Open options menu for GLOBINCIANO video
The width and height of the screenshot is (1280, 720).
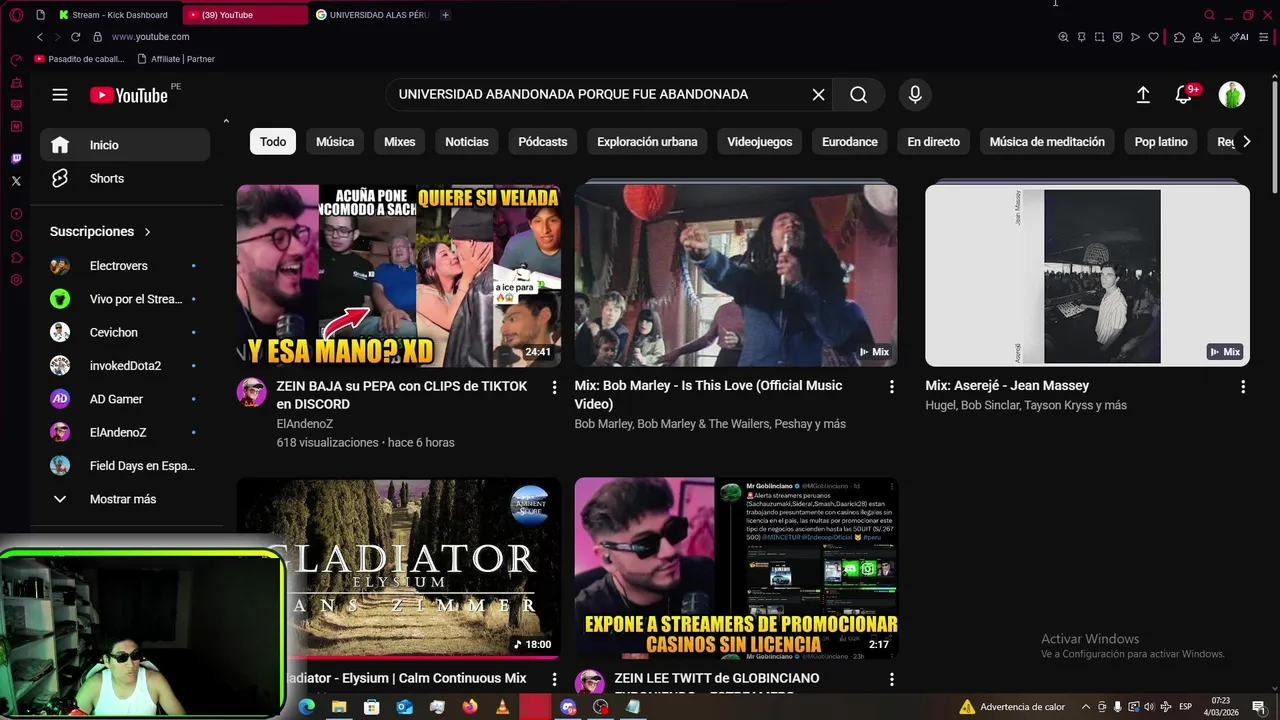[x=892, y=679]
